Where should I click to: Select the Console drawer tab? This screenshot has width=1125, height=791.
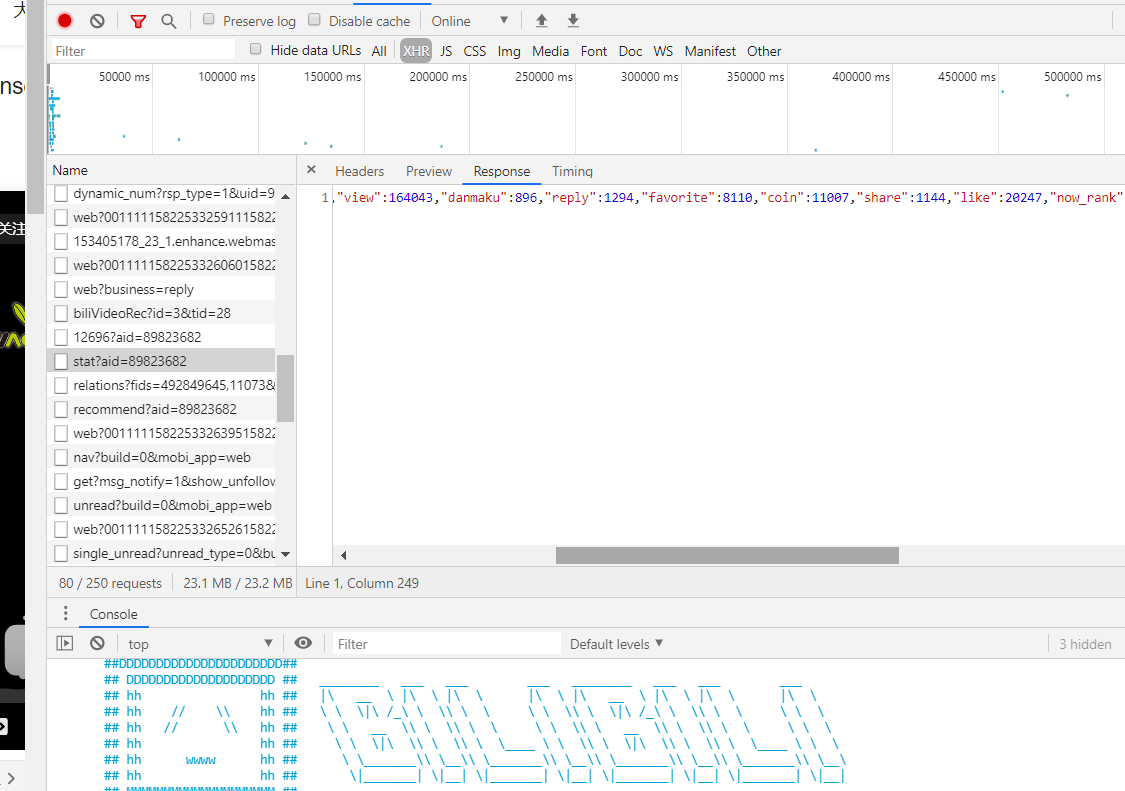pyautogui.click(x=113, y=614)
